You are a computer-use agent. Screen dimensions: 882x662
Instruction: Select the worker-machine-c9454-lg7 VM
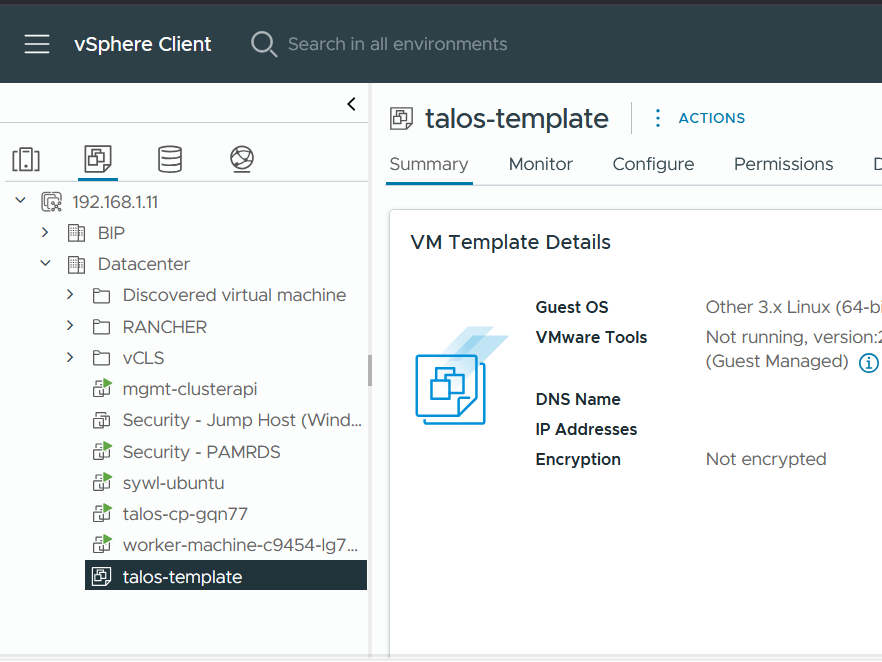(x=240, y=545)
